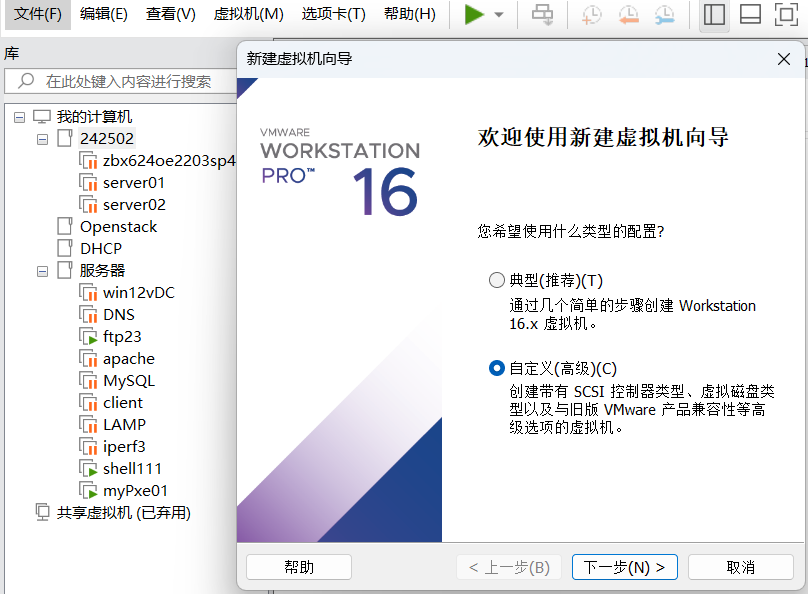Click the win12vDC VM icon
The width and height of the screenshot is (808, 594).
tap(88, 293)
